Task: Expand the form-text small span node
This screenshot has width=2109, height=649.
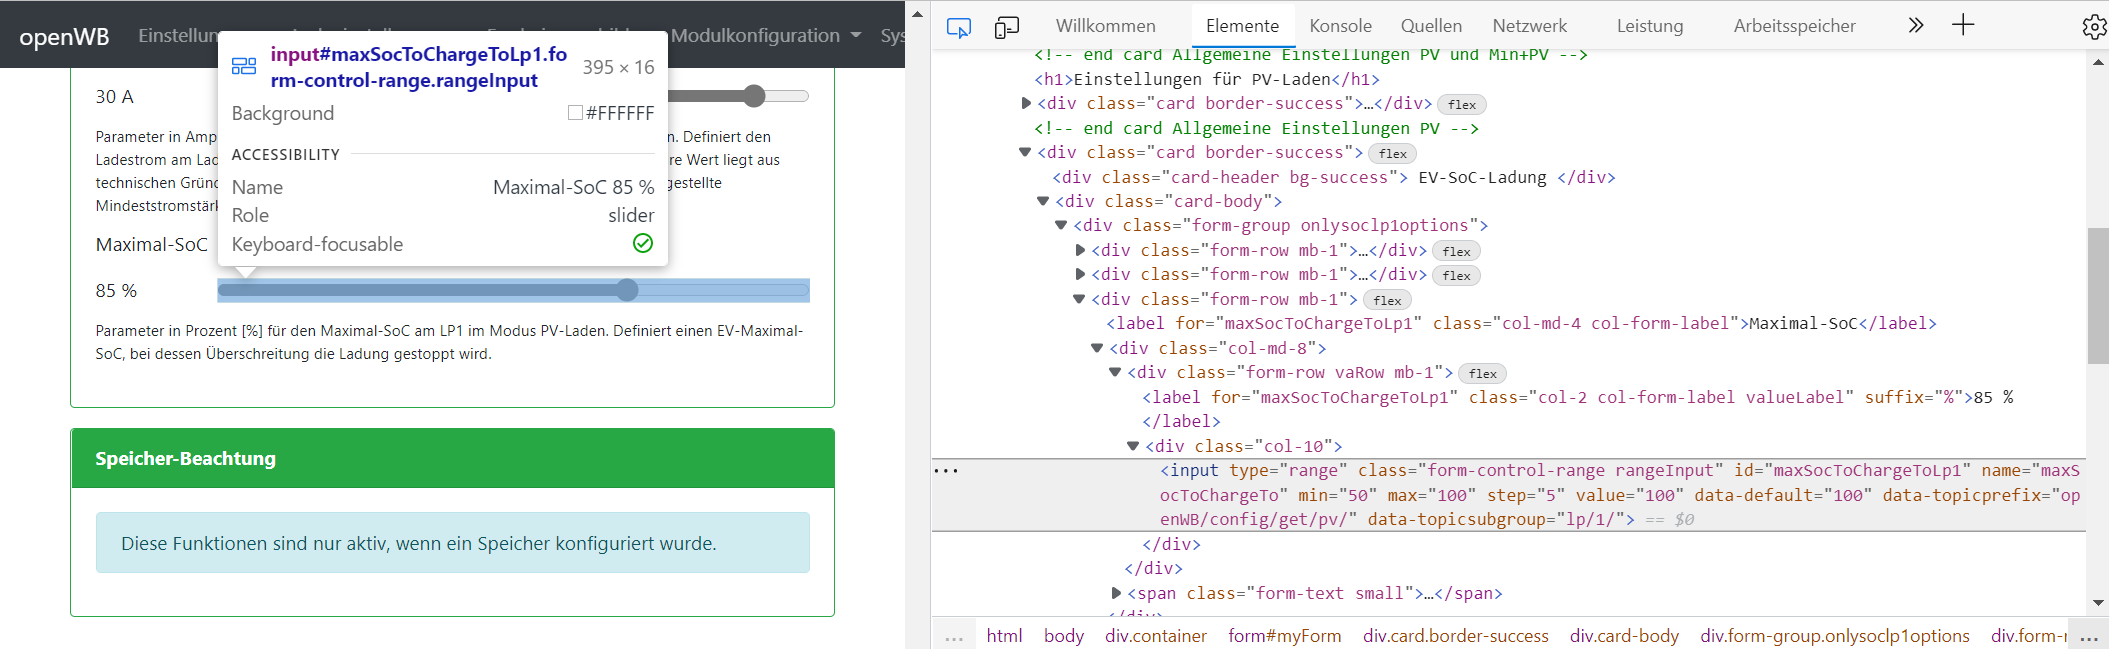Action: [x=1116, y=593]
